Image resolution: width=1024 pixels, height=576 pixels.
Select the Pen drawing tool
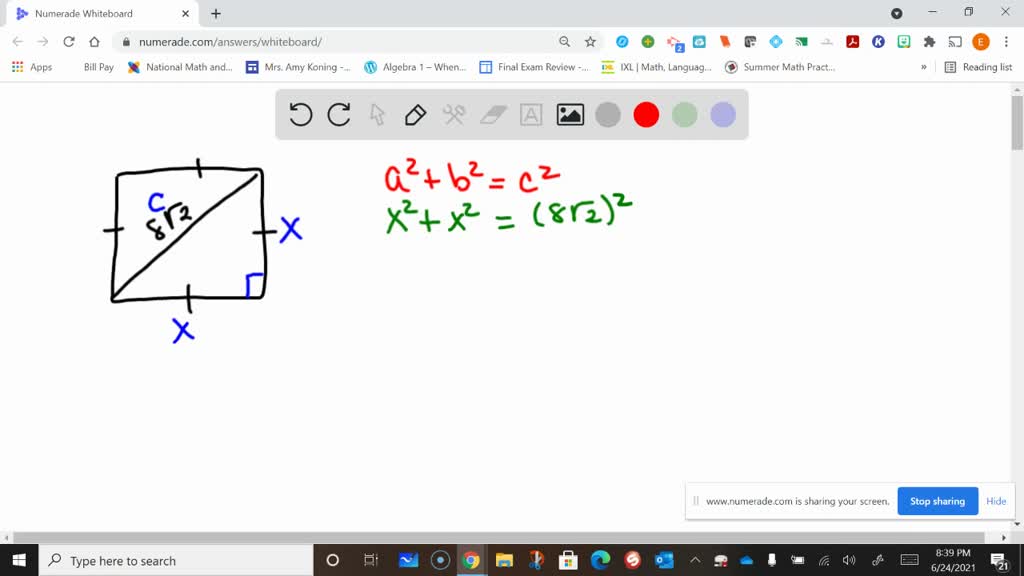[414, 114]
